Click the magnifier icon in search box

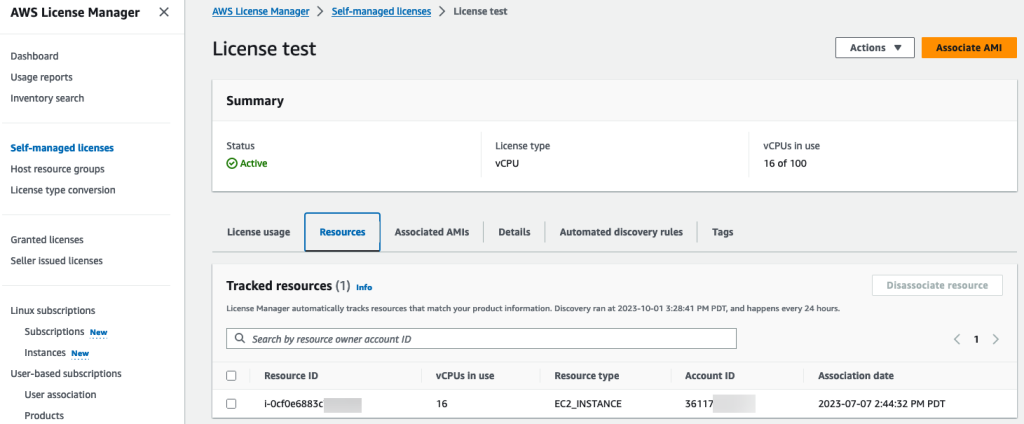(x=239, y=339)
